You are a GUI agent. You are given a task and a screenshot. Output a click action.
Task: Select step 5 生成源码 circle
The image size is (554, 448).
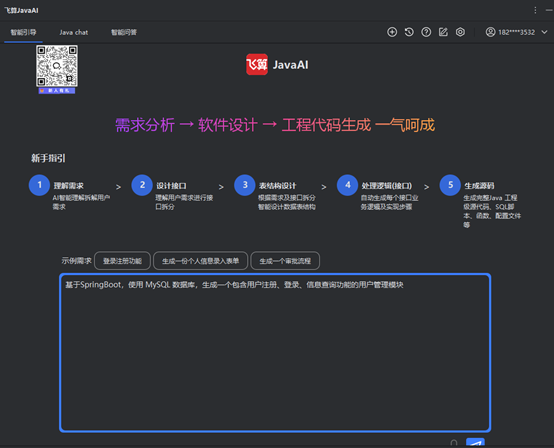pyautogui.click(x=450, y=185)
